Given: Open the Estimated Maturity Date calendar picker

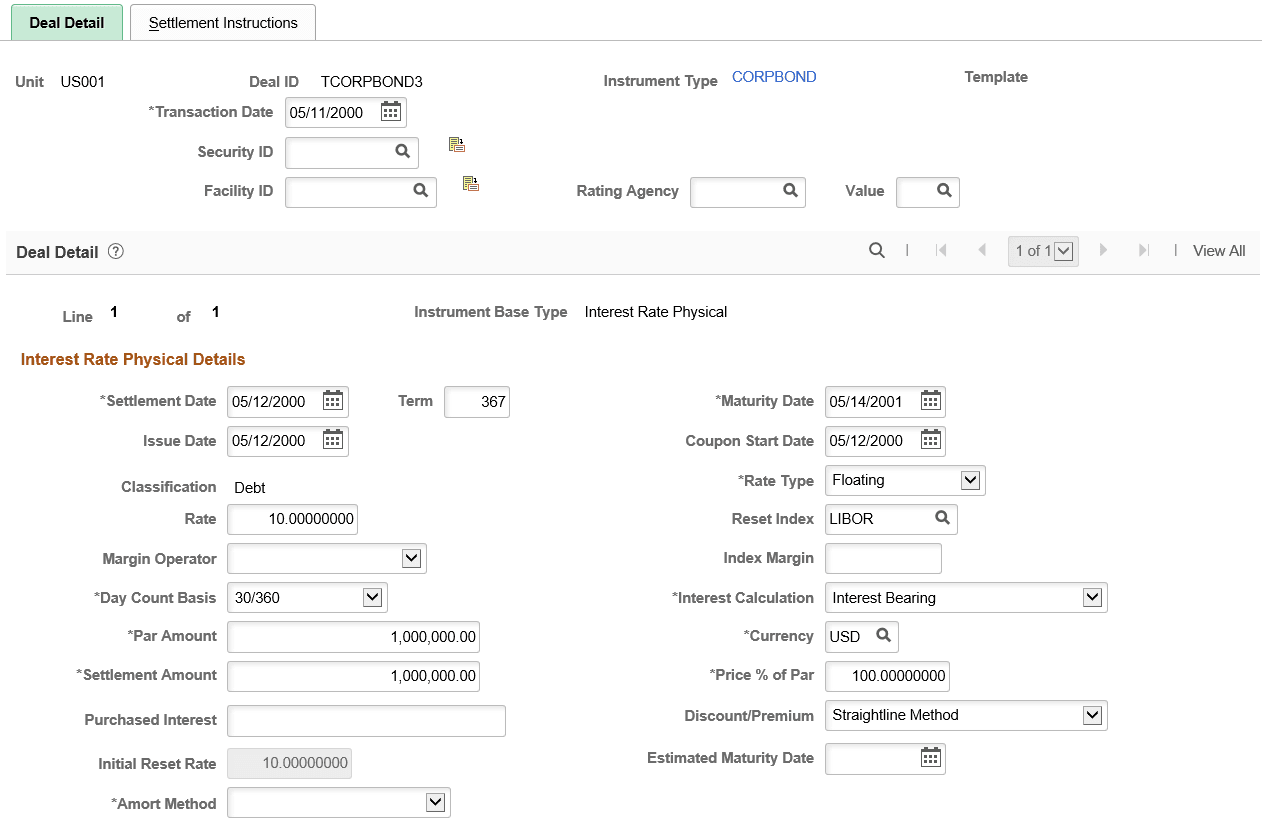Looking at the screenshot, I should (930, 758).
